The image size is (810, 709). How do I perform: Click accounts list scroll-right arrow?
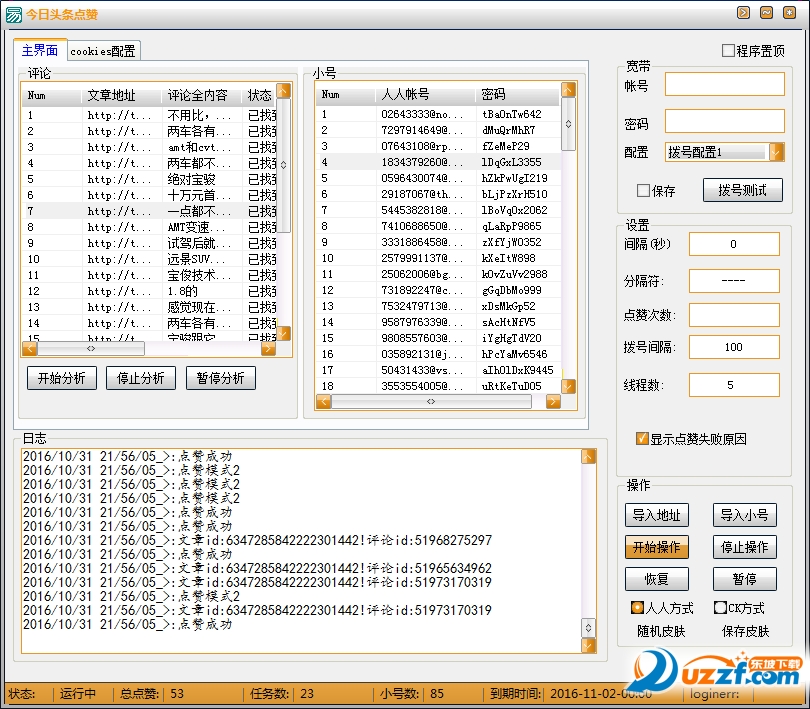coord(553,402)
